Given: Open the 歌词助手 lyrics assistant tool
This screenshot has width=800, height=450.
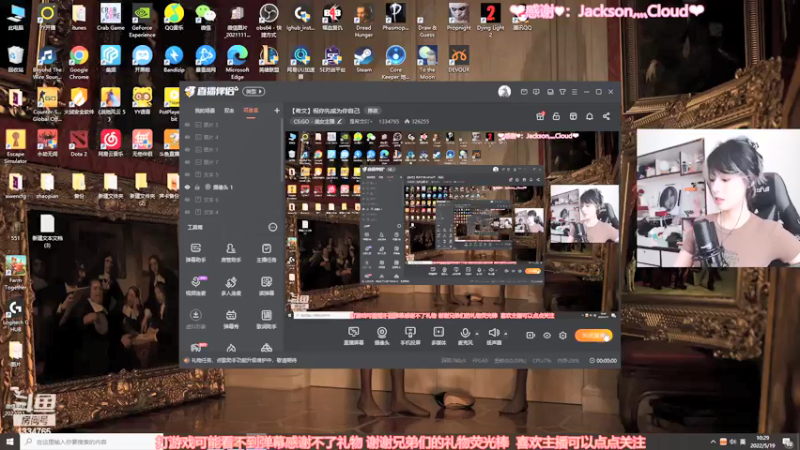Looking at the screenshot, I should [266, 319].
